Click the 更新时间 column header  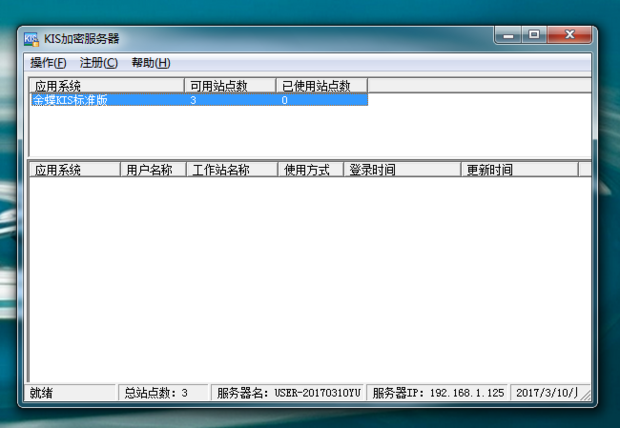(x=520, y=170)
